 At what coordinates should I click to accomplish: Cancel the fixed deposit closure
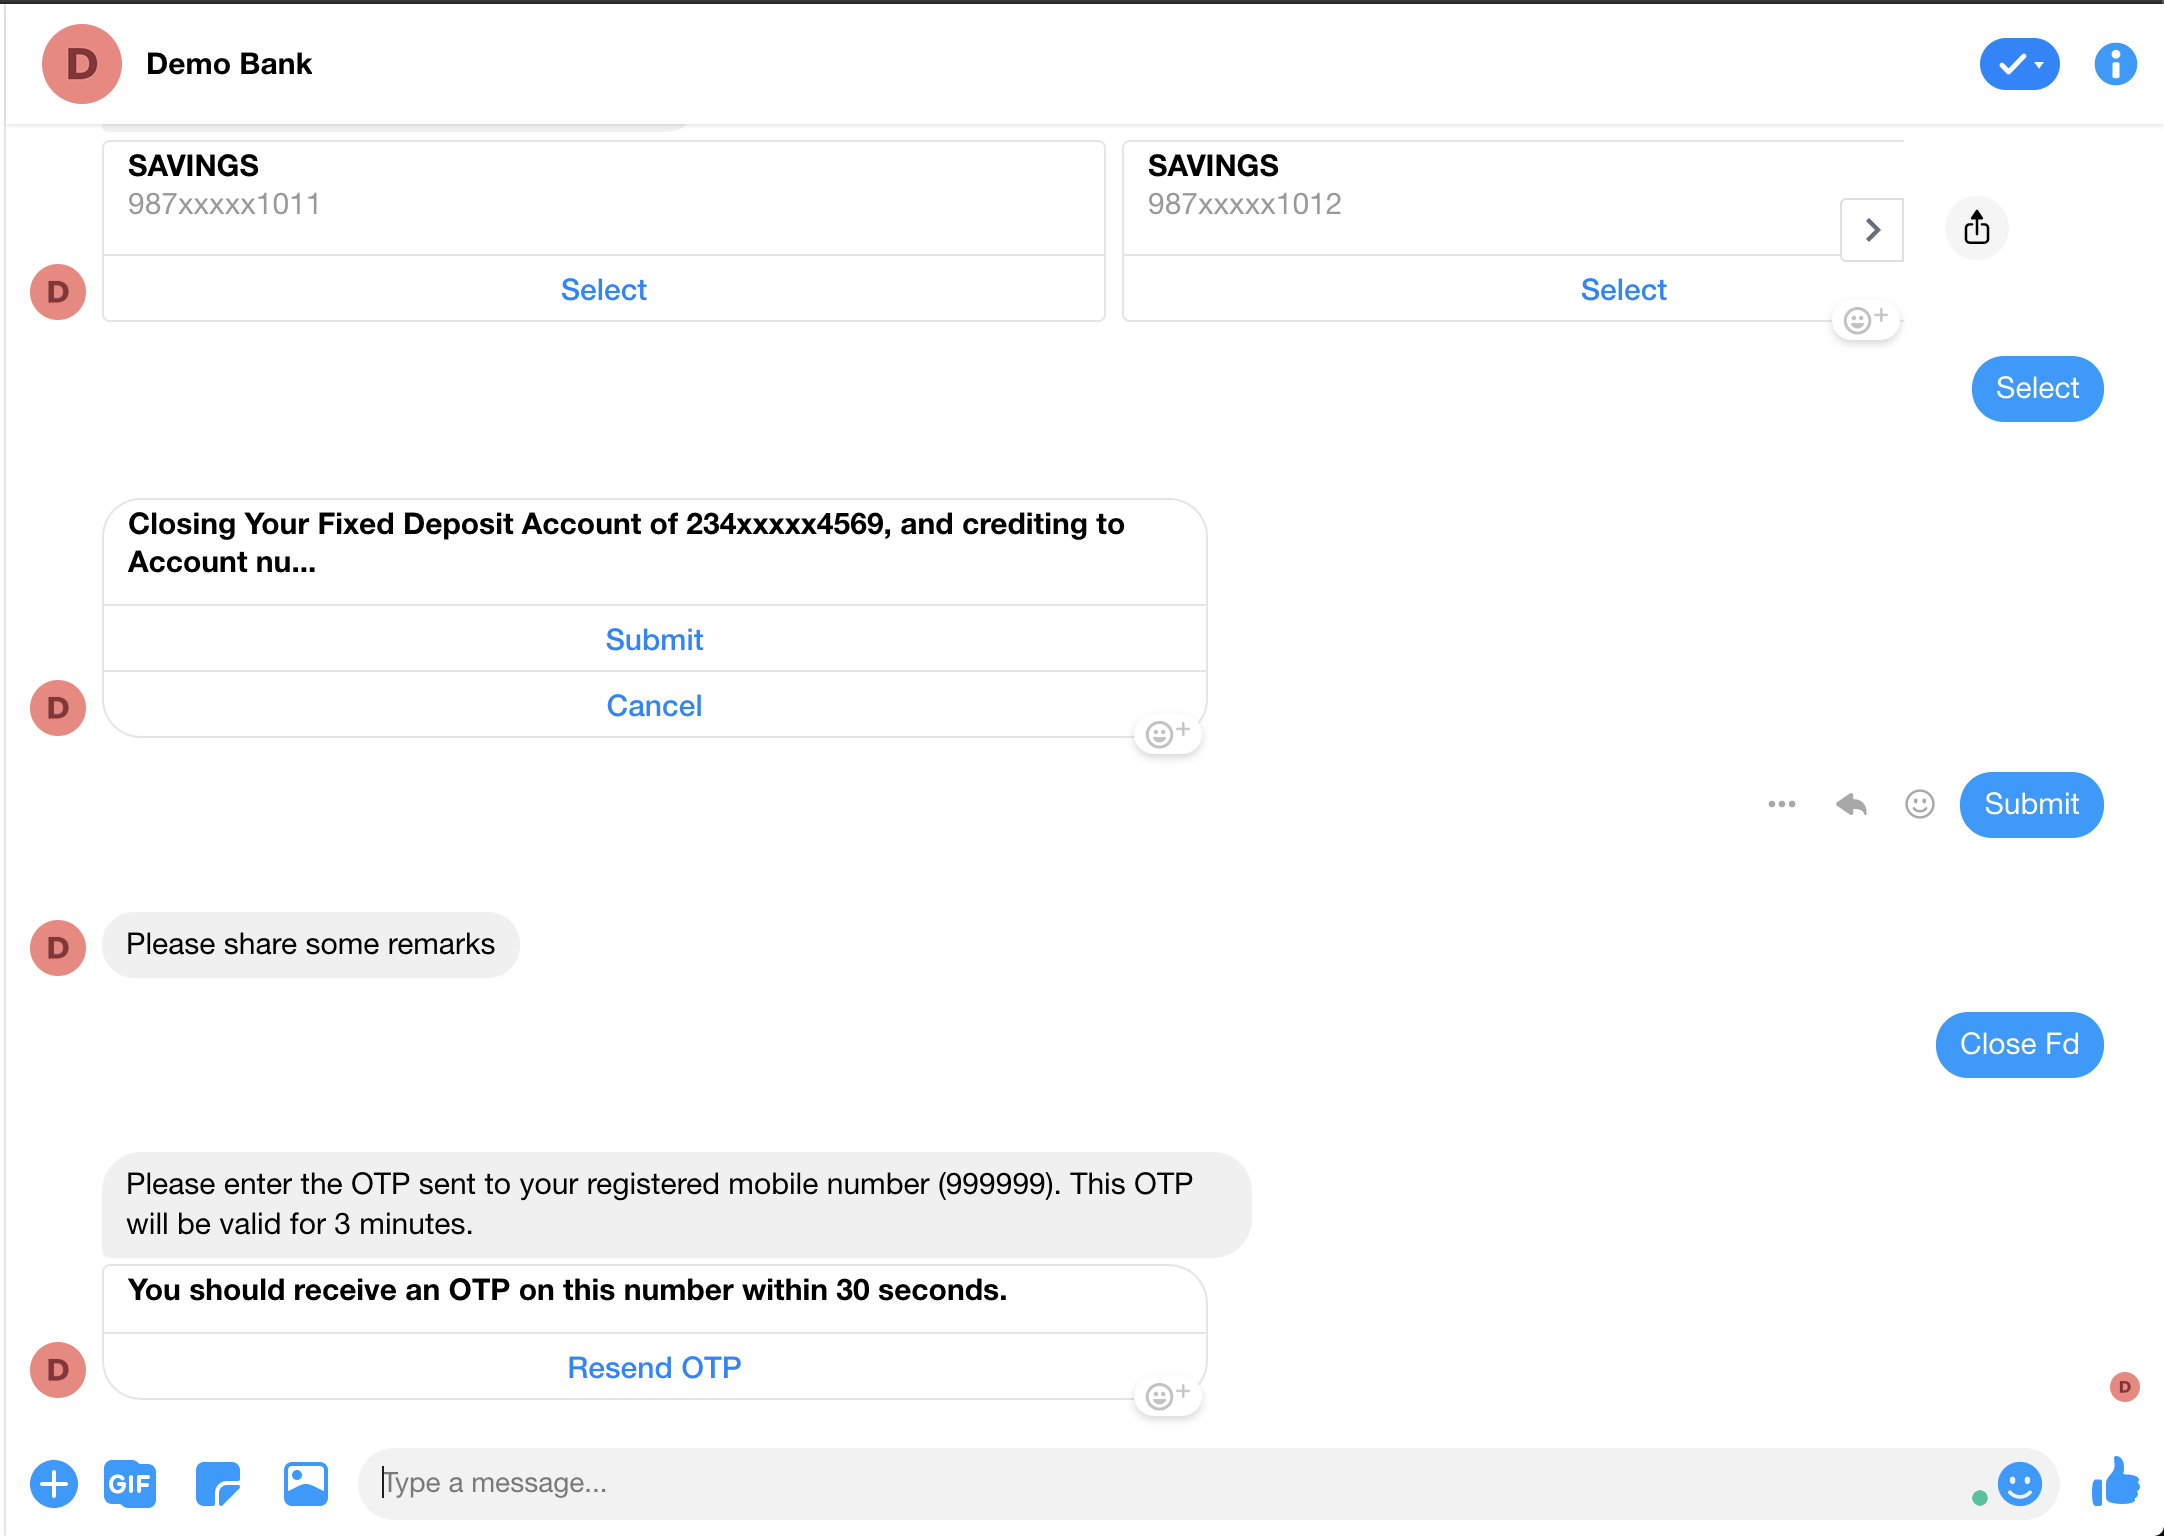[x=654, y=705]
